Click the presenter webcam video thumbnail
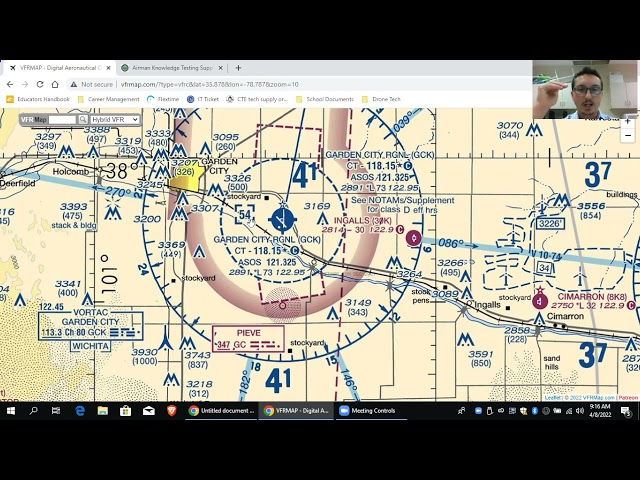This screenshot has width=640, height=480. pos(586,90)
